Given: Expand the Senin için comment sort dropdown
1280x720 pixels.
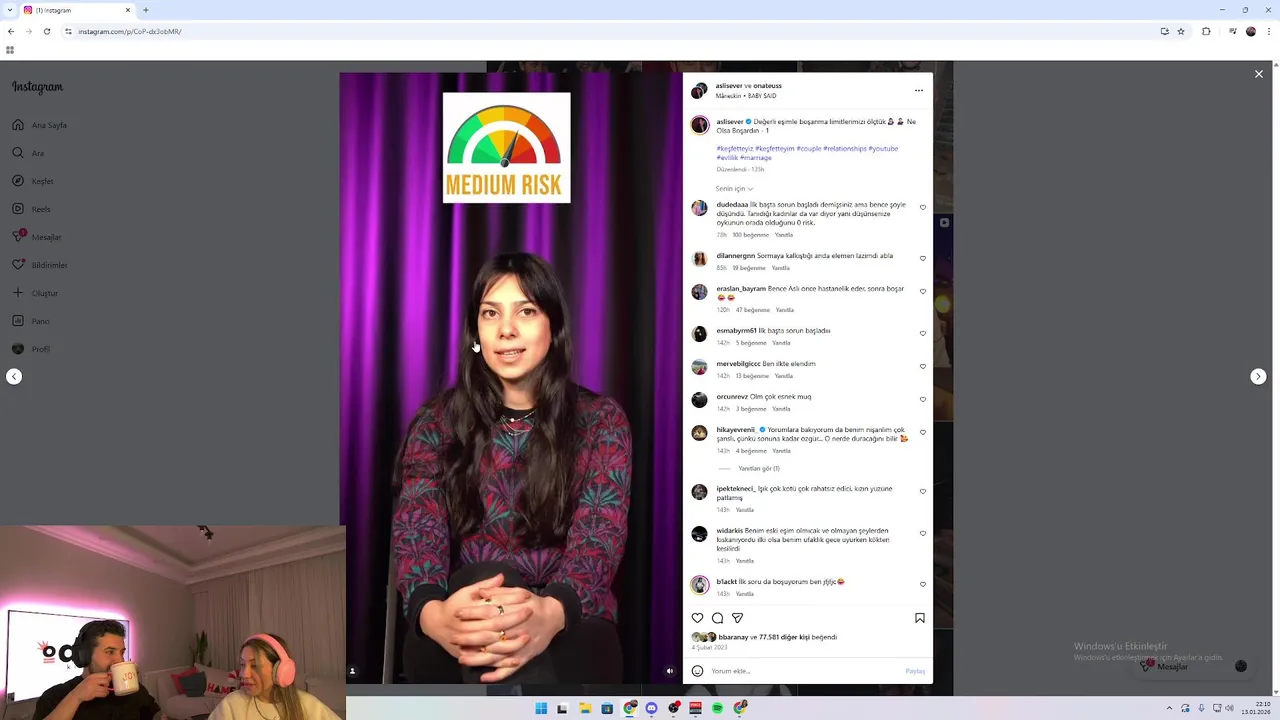Looking at the screenshot, I should (x=734, y=188).
